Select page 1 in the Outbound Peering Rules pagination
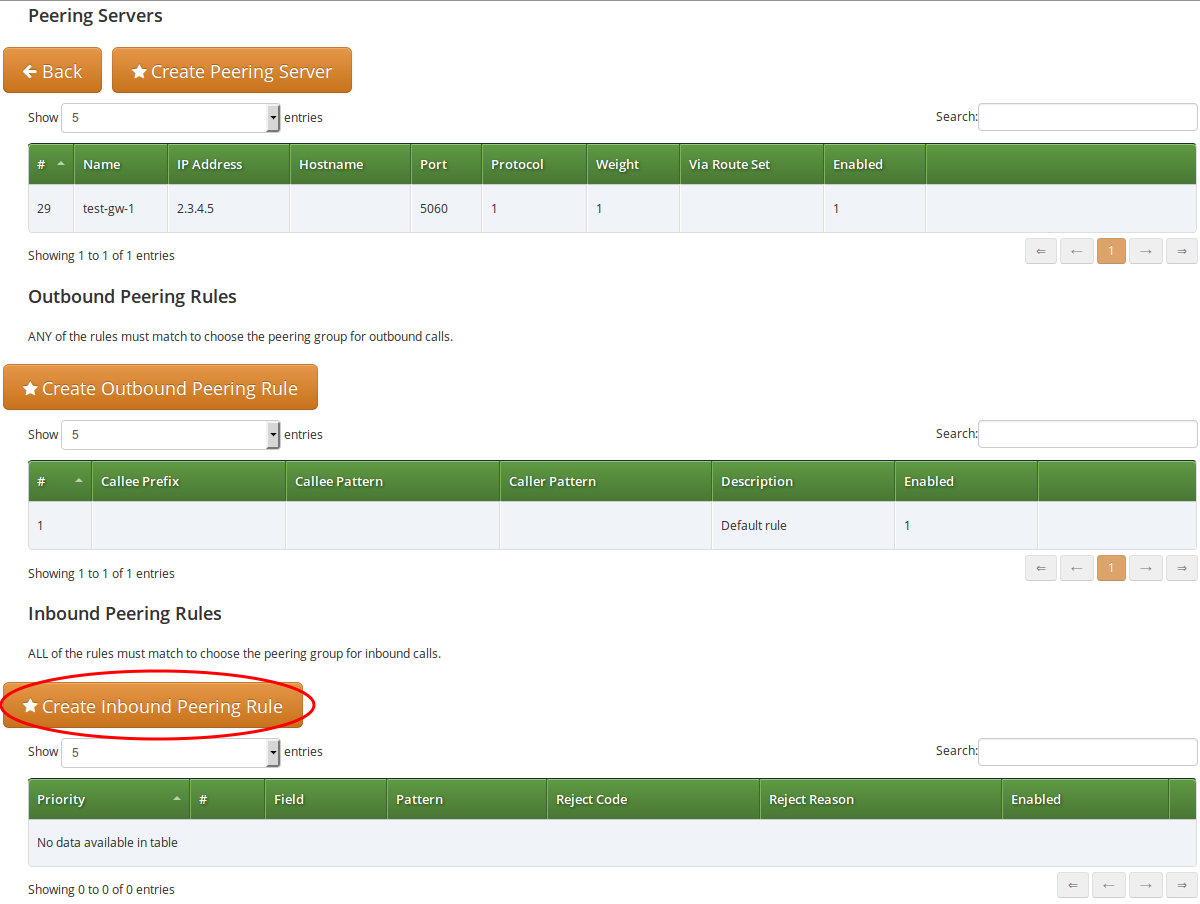The image size is (1200, 904). pos(1111,567)
